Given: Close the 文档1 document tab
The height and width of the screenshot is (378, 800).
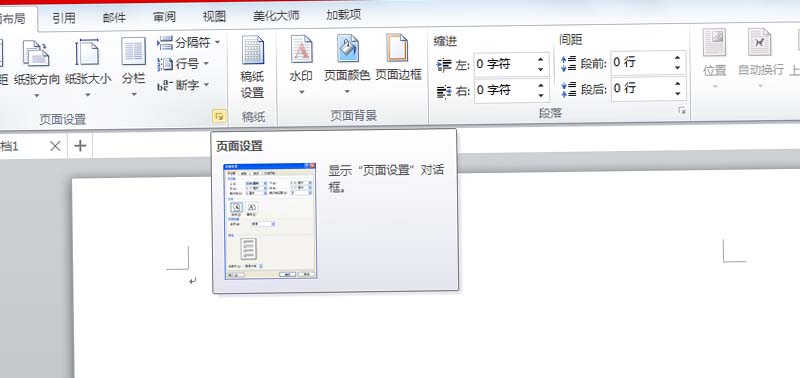Looking at the screenshot, I should (x=55, y=146).
